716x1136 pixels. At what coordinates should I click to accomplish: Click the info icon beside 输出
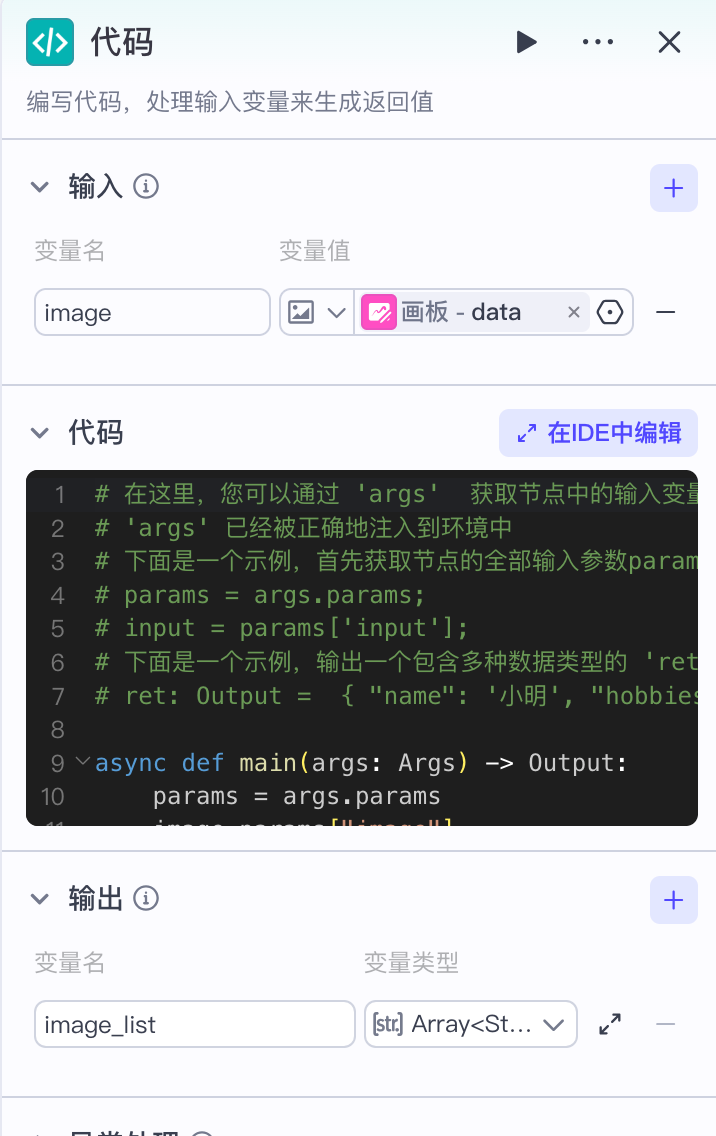pos(146,899)
